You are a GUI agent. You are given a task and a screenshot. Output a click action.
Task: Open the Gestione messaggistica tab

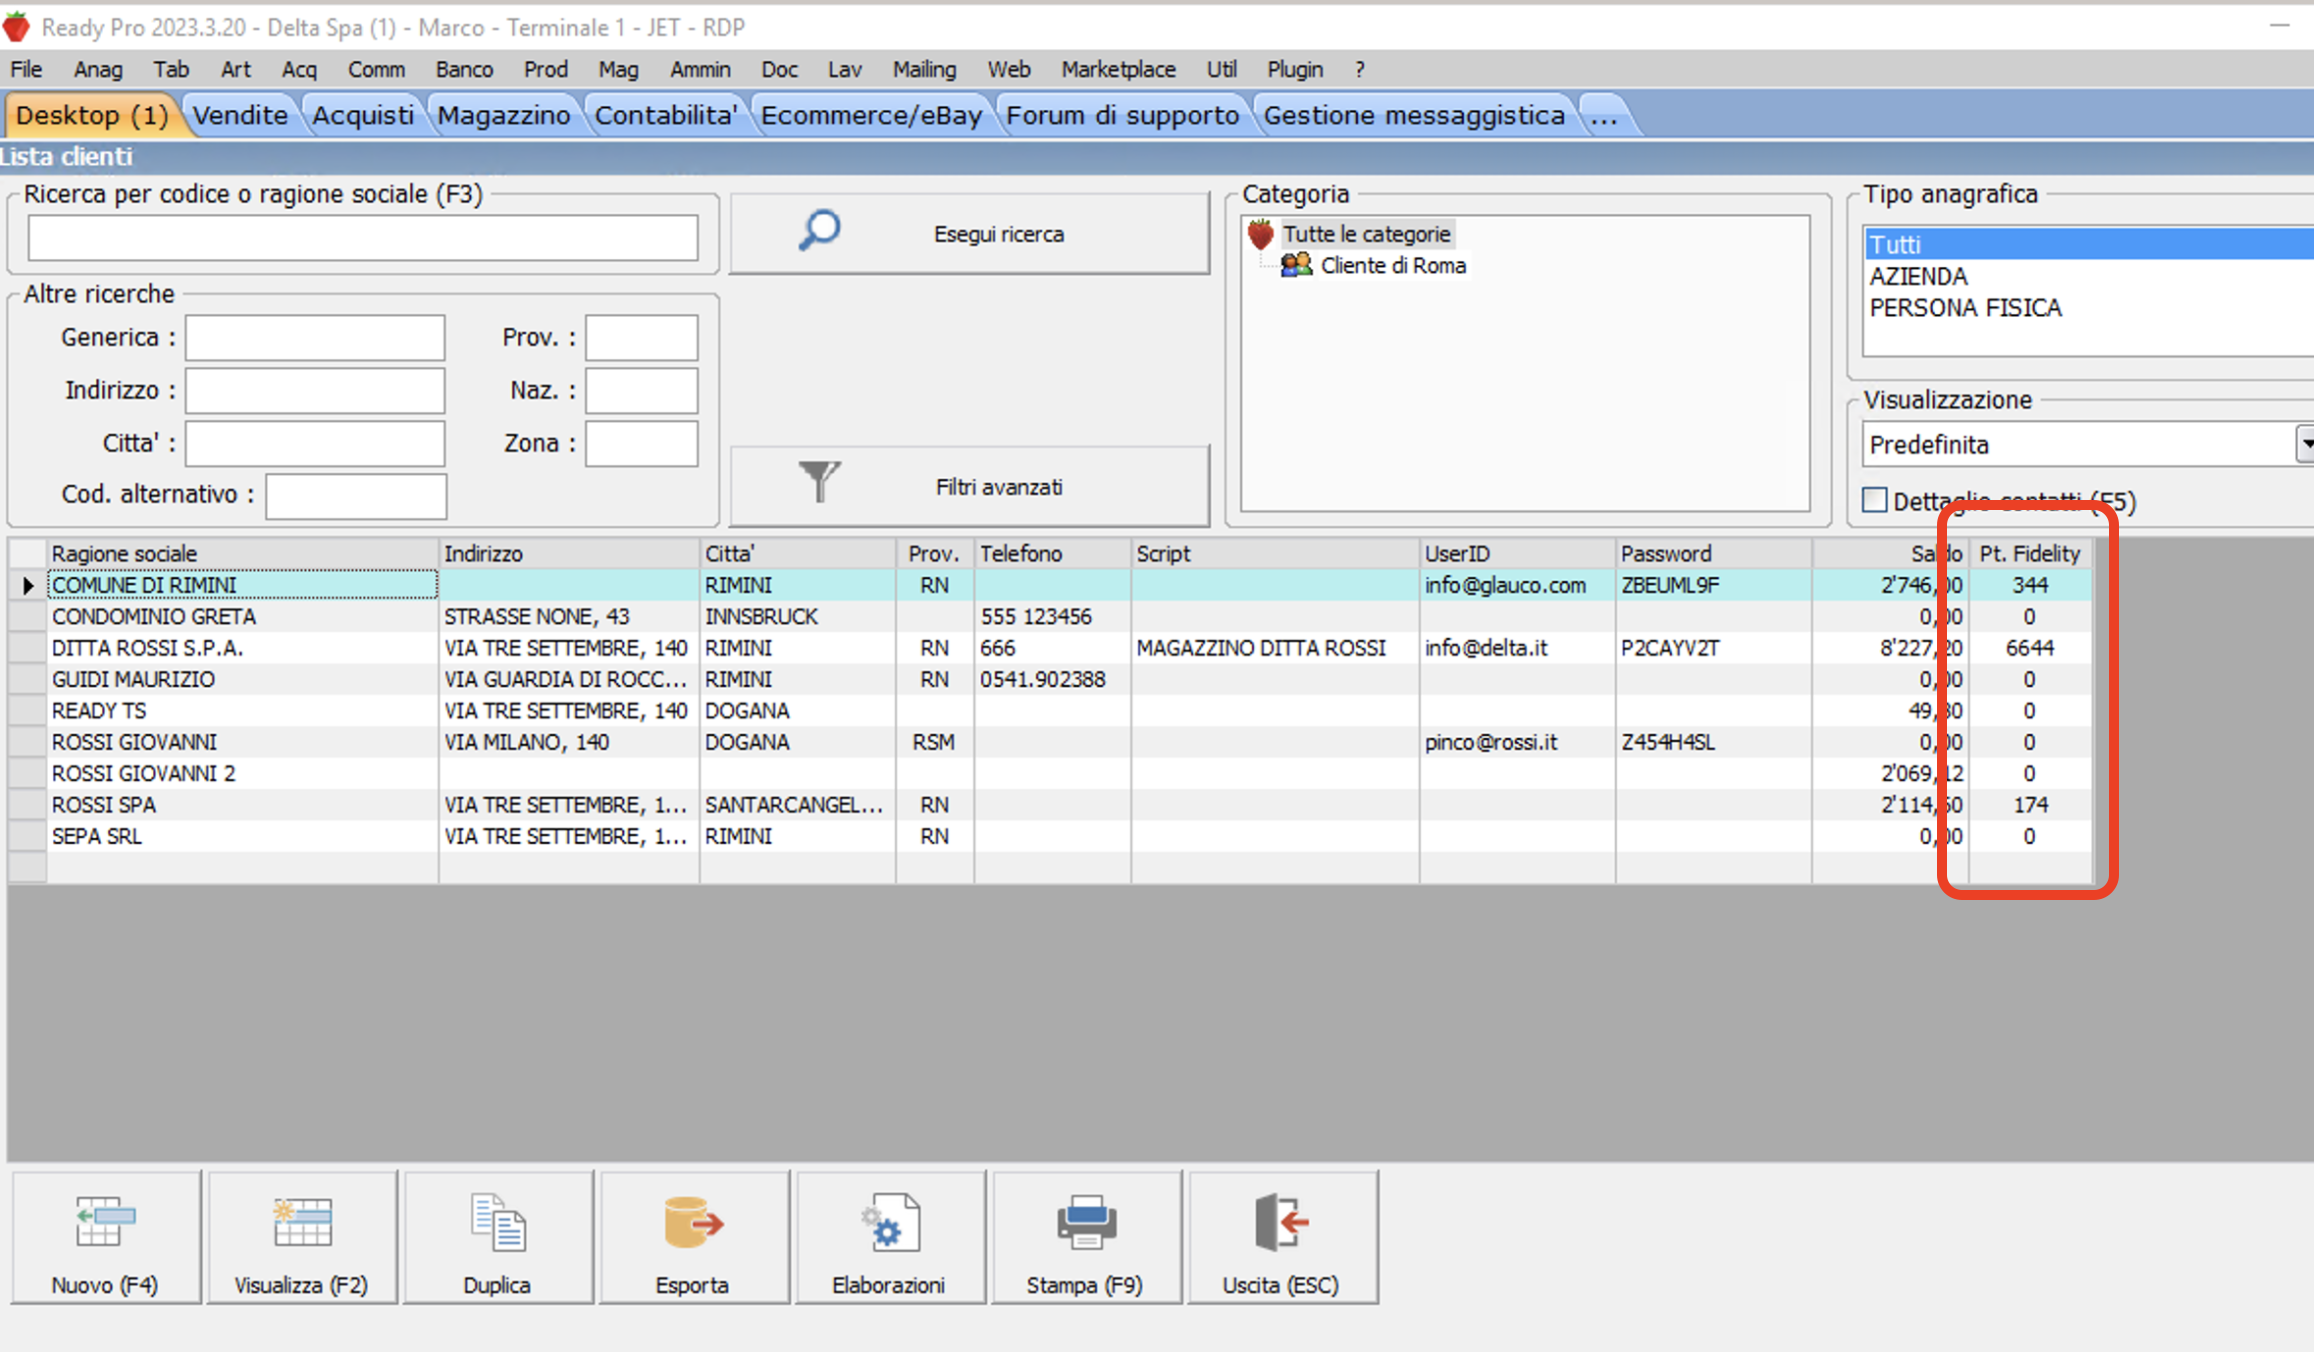tap(1414, 115)
